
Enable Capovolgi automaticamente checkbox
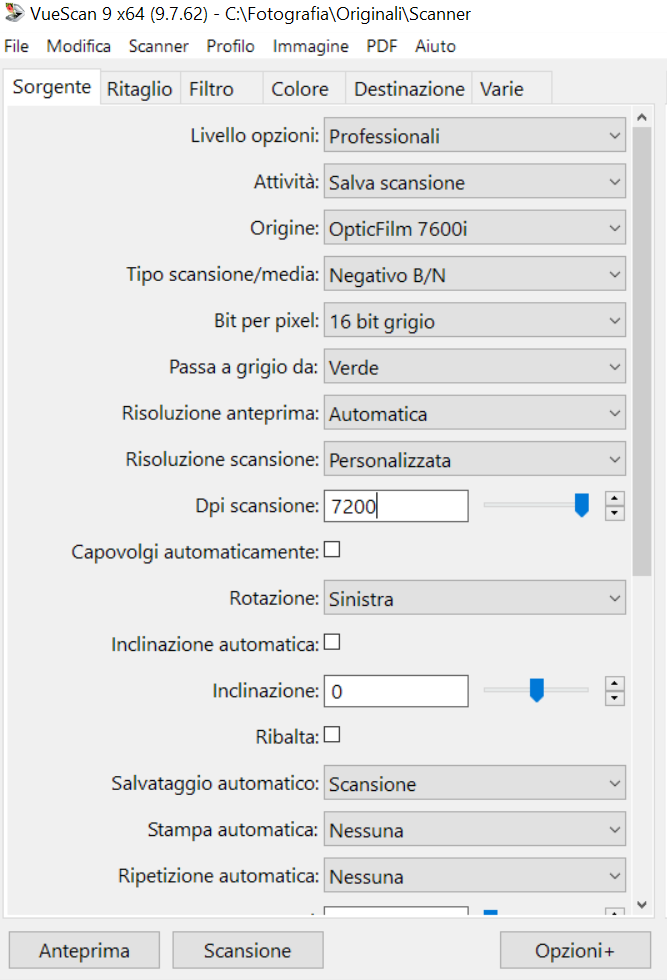[332, 550]
